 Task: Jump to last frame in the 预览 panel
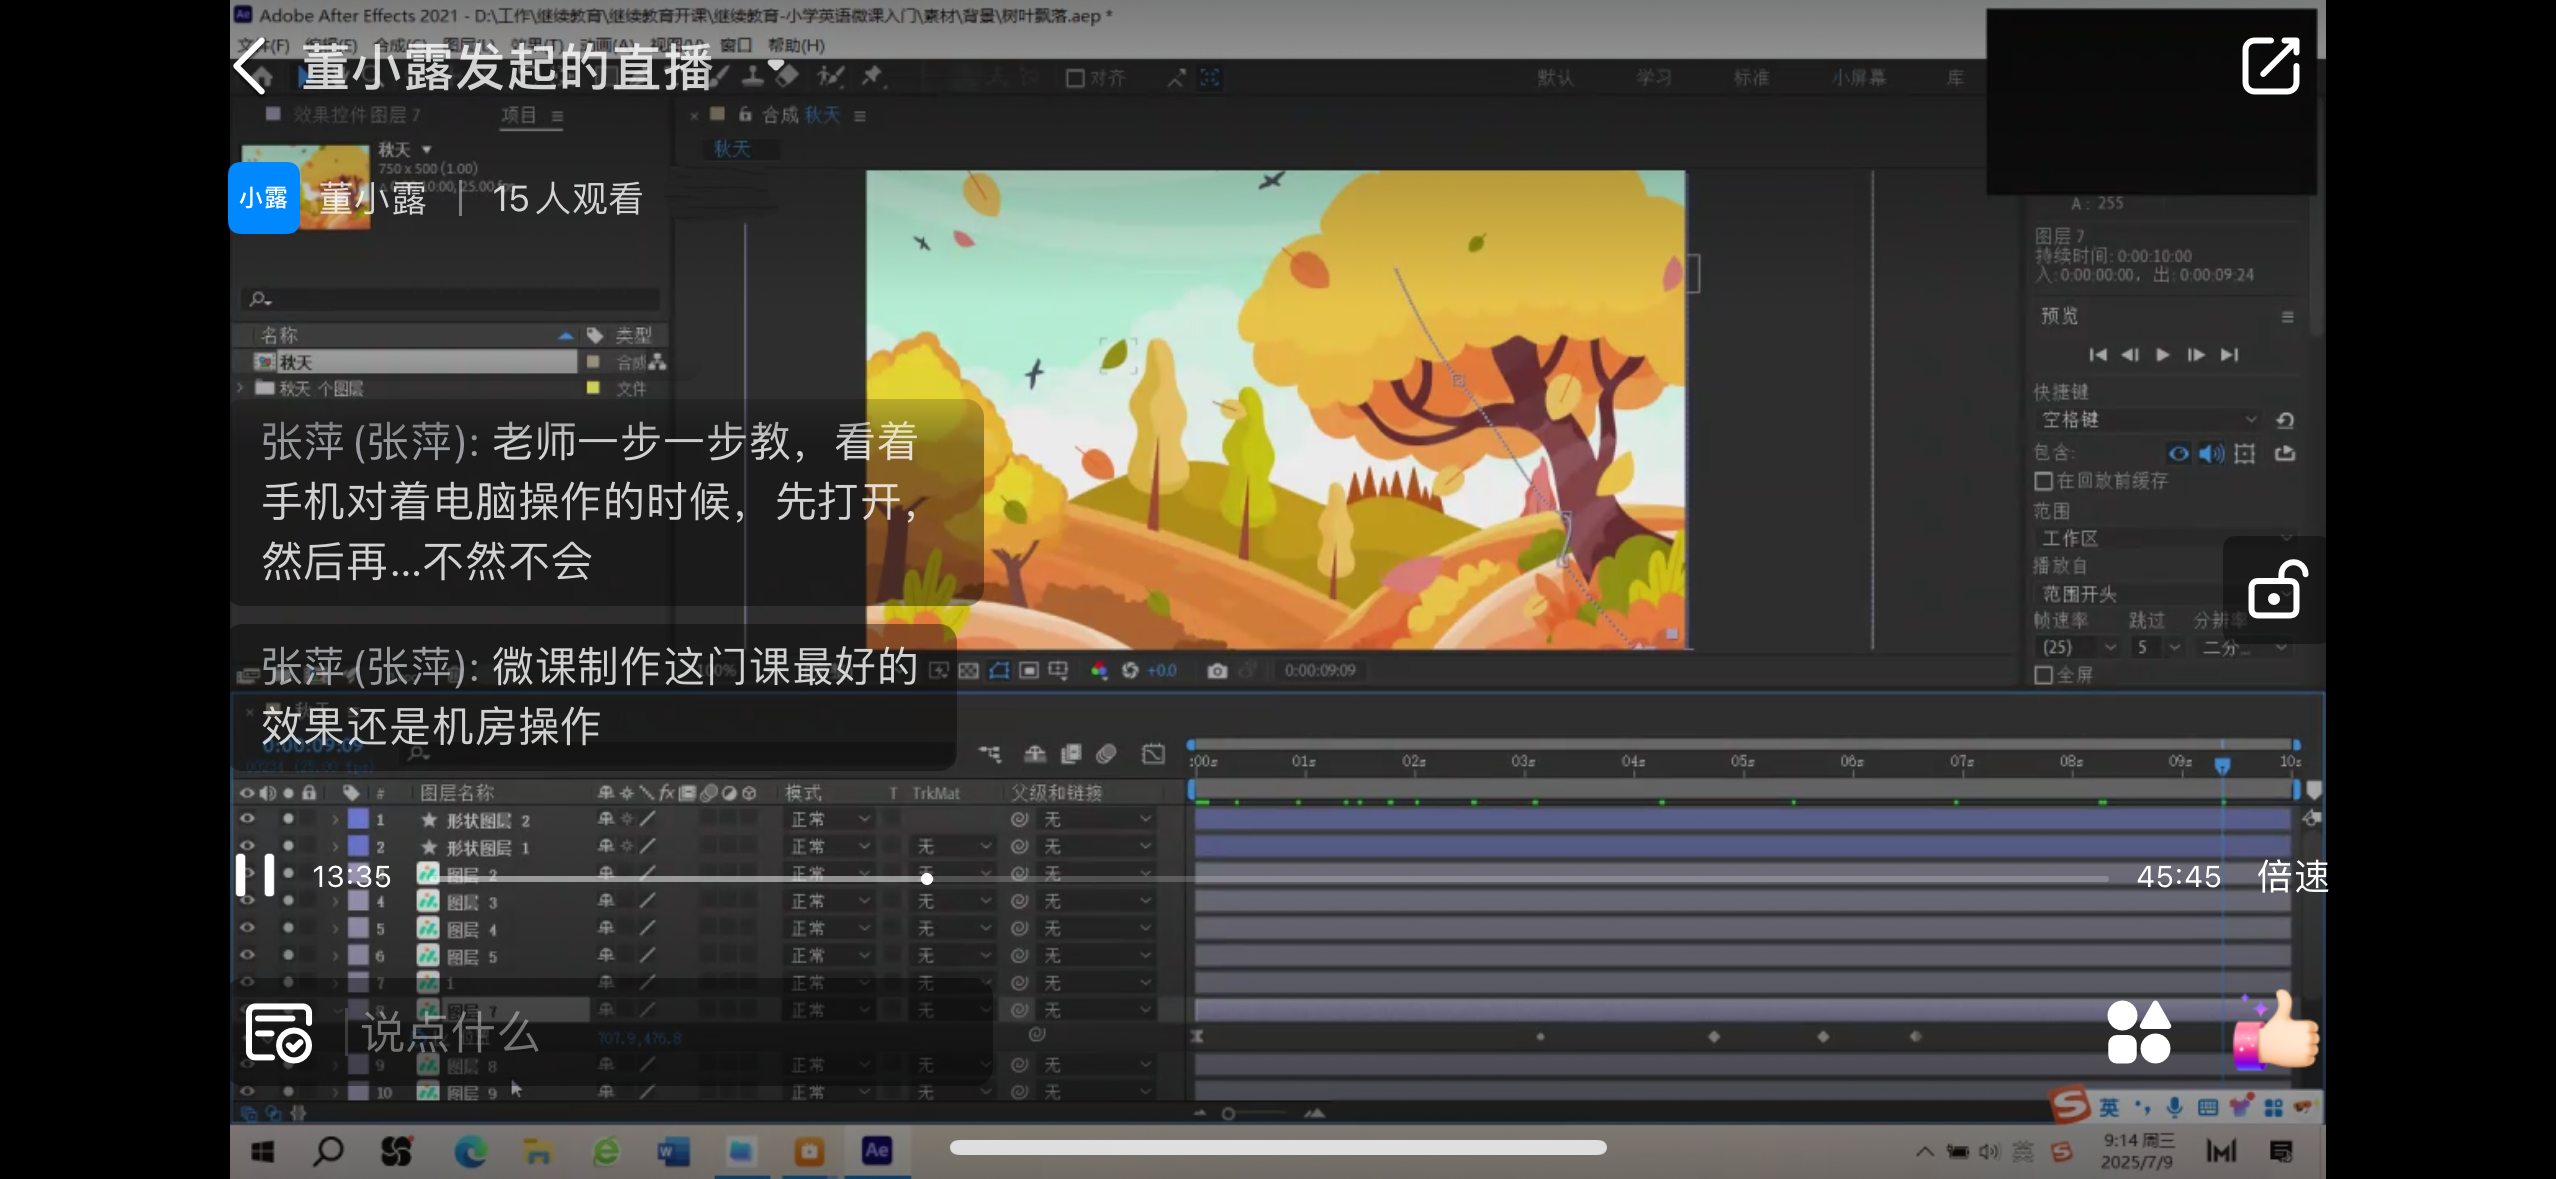2229,355
